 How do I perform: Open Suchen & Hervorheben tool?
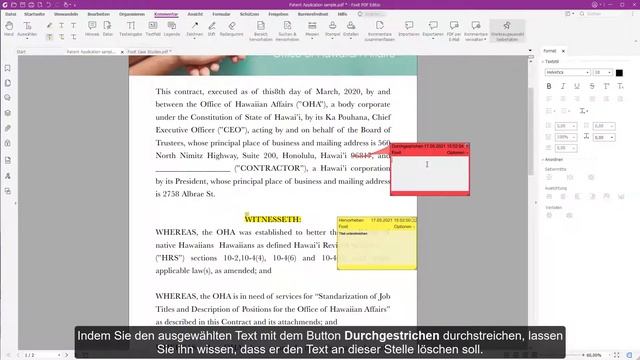[287, 31]
